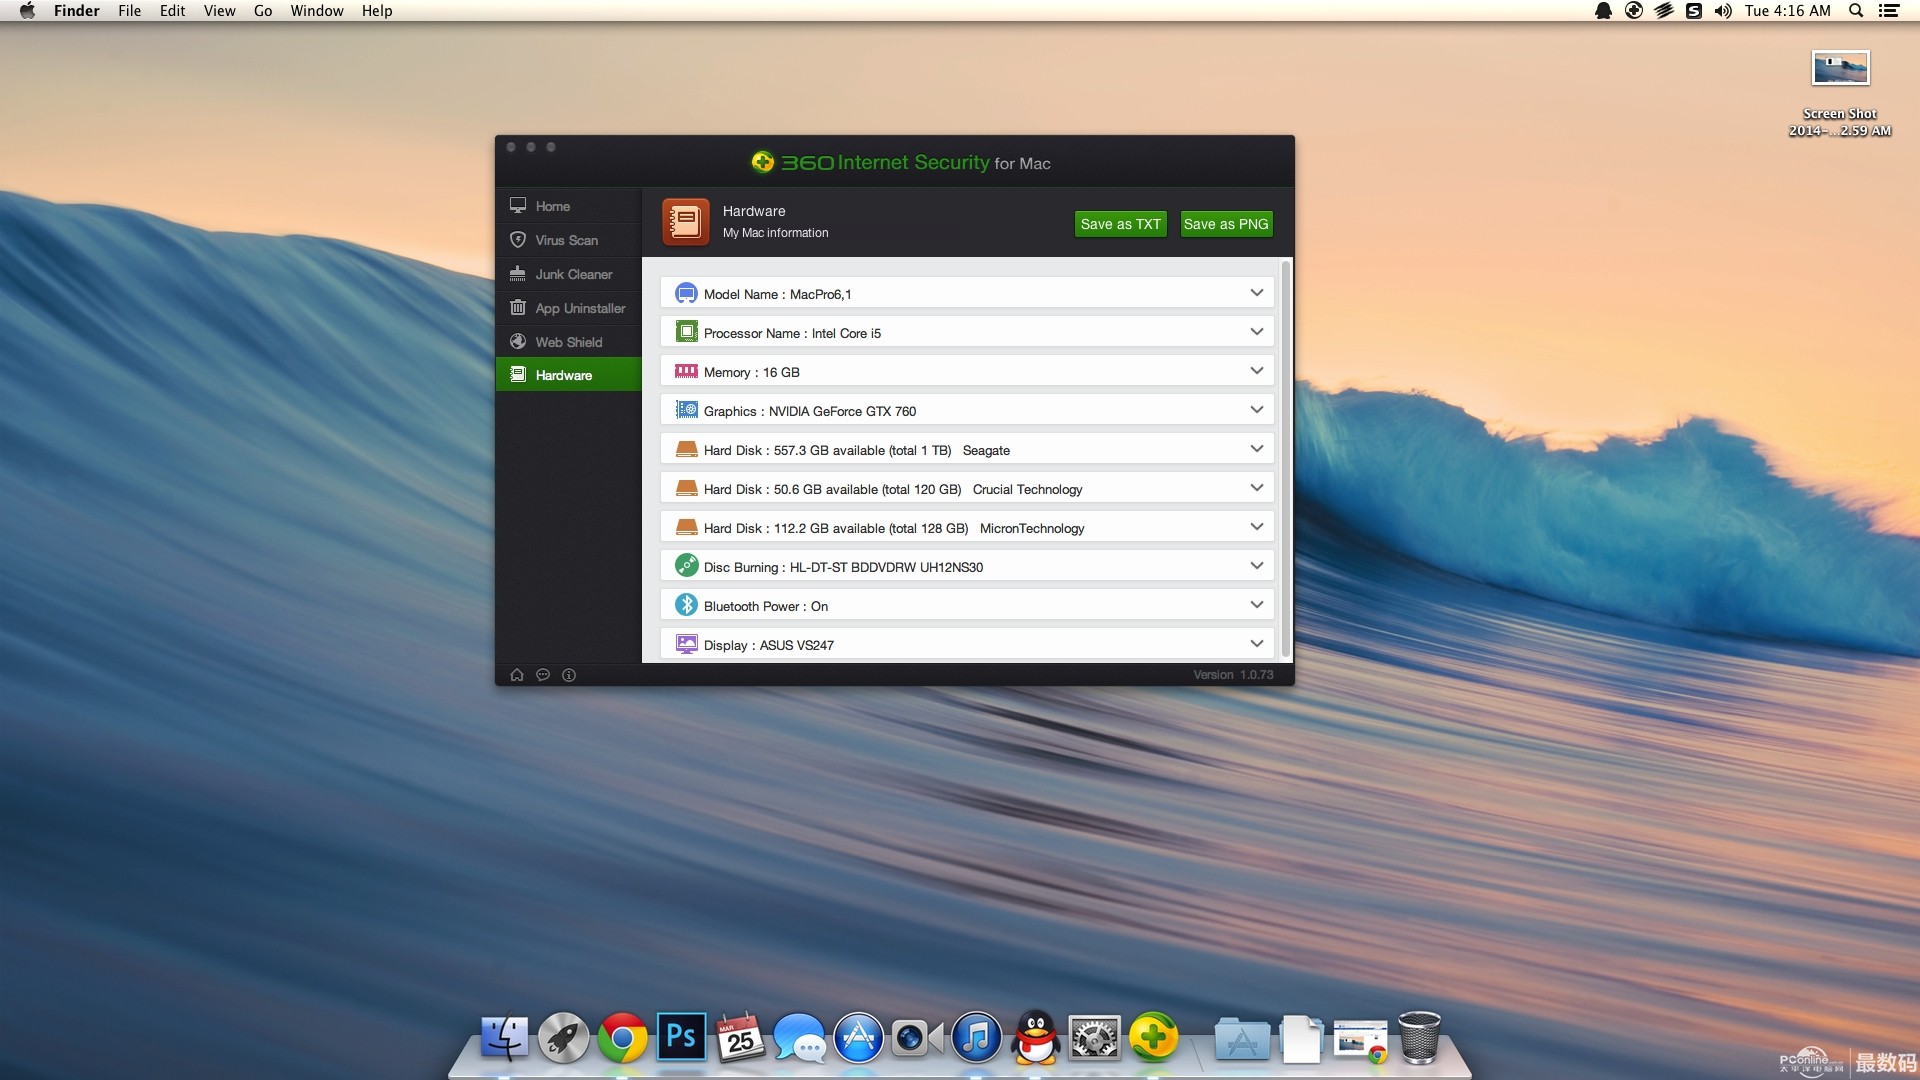Open the Apple menu

pos(27,11)
